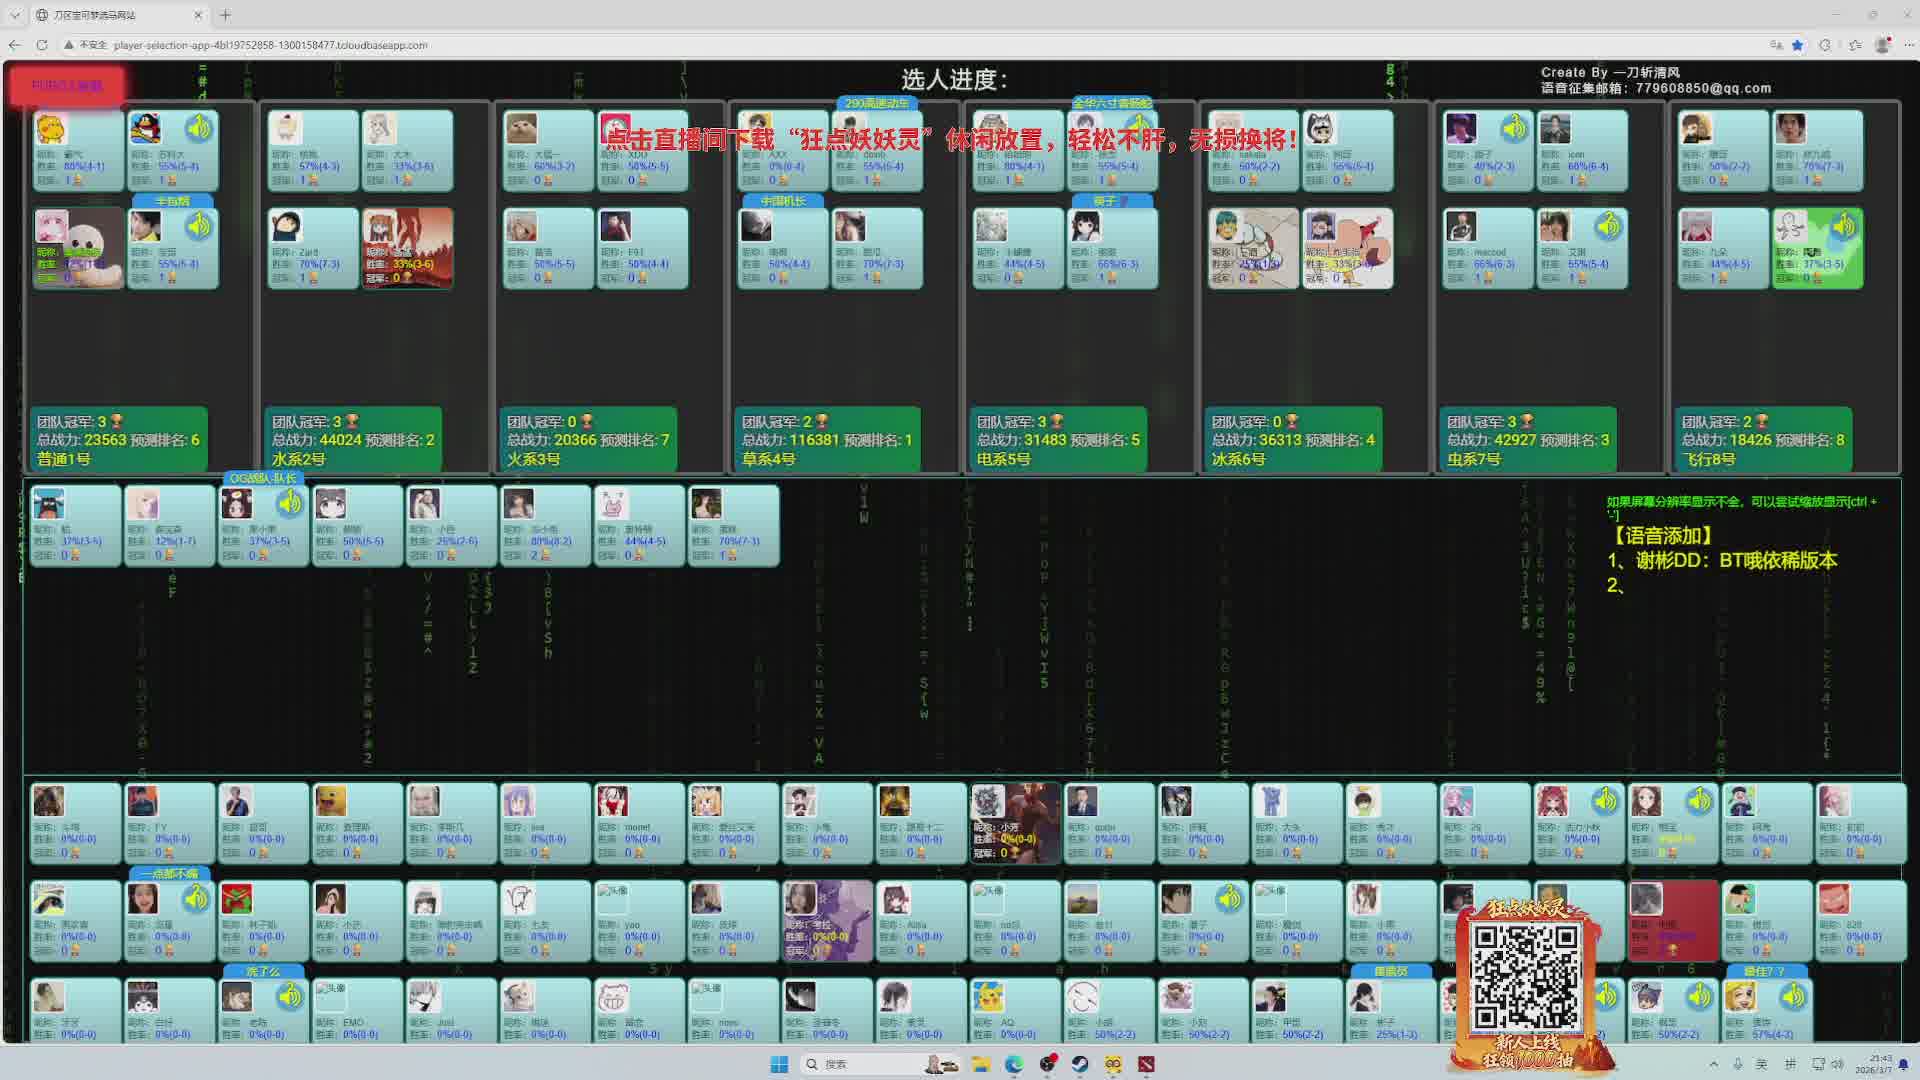Open a new browser tab
Image resolution: width=1920 pixels, height=1080 pixels.
(x=225, y=15)
